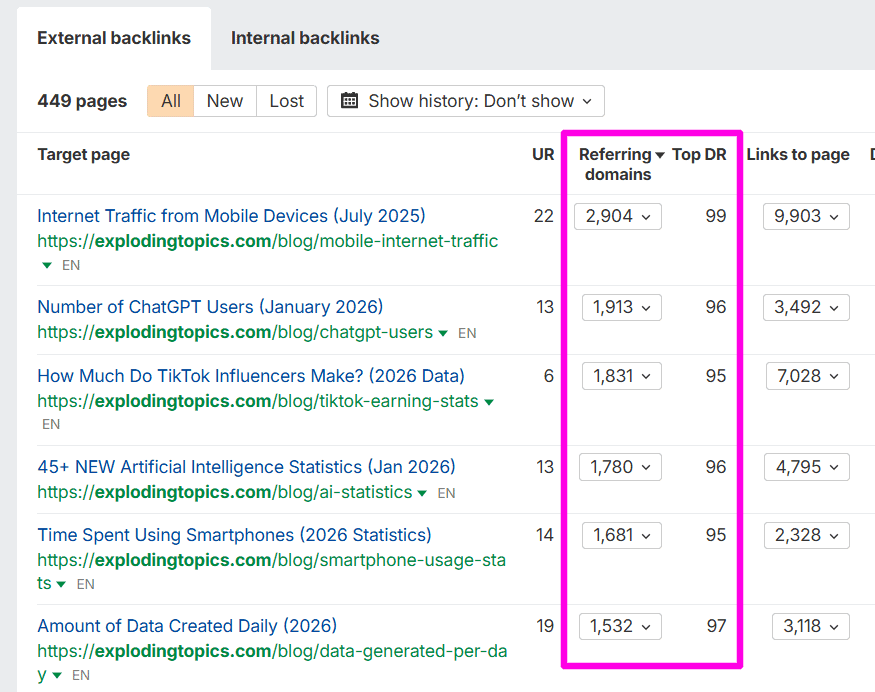The height and width of the screenshot is (692, 875).
Task: Sort by the UR column header
Action: 543,154
